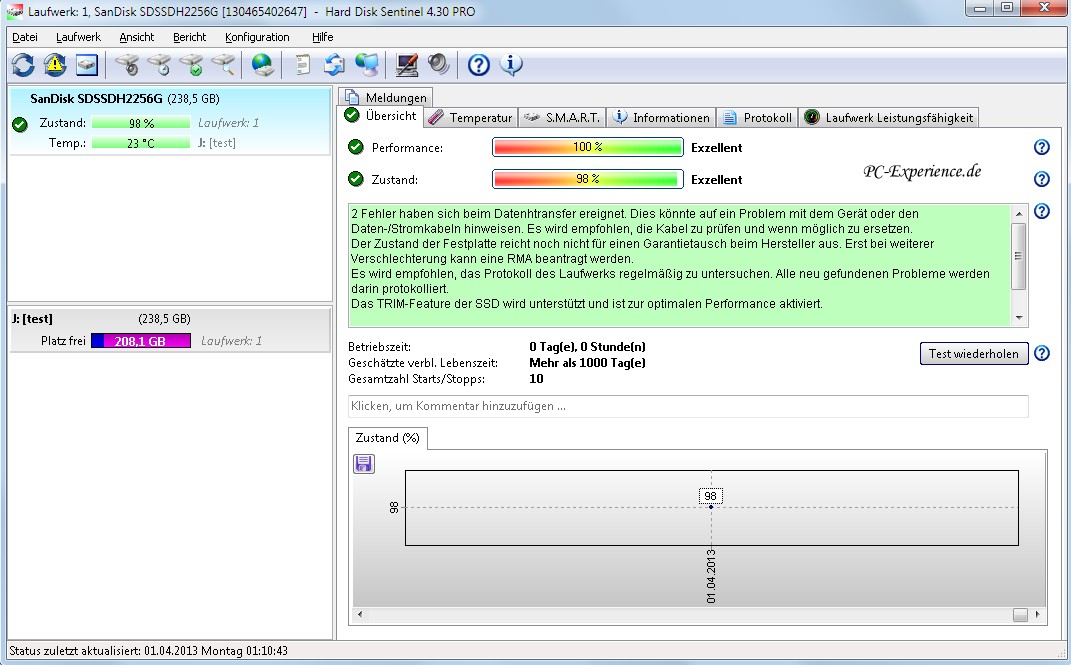Viewport: 1071px width, 665px height.
Task: Open the Hilfe menu
Action: point(322,37)
